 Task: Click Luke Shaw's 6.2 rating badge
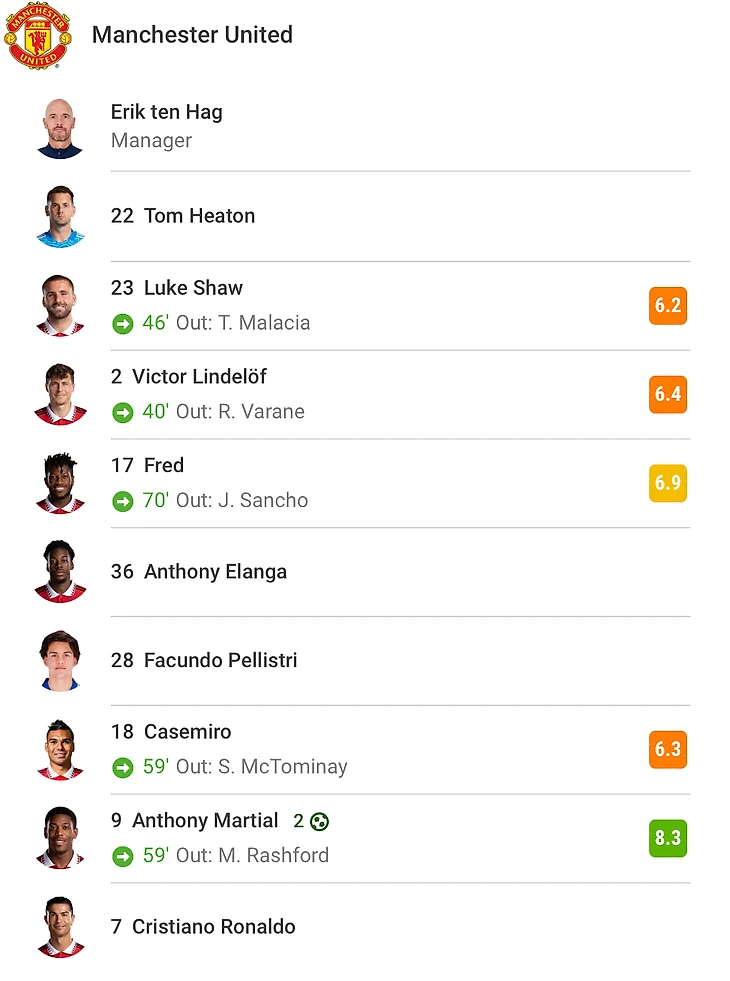coord(668,305)
